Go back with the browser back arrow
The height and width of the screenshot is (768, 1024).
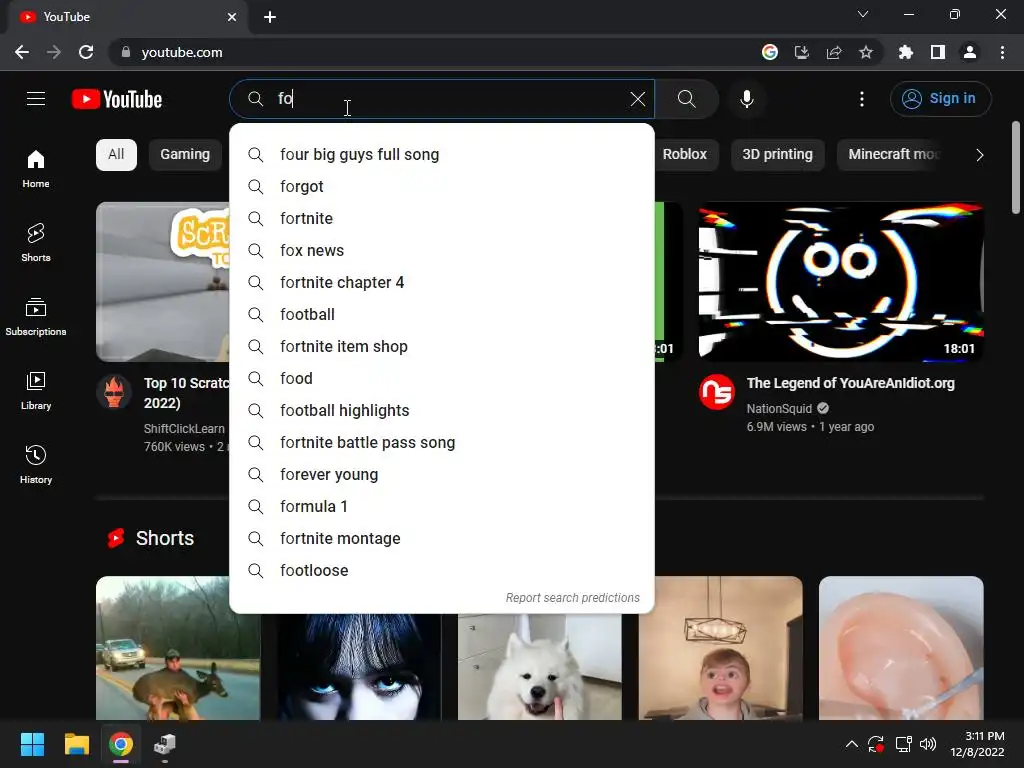click(22, 52)
